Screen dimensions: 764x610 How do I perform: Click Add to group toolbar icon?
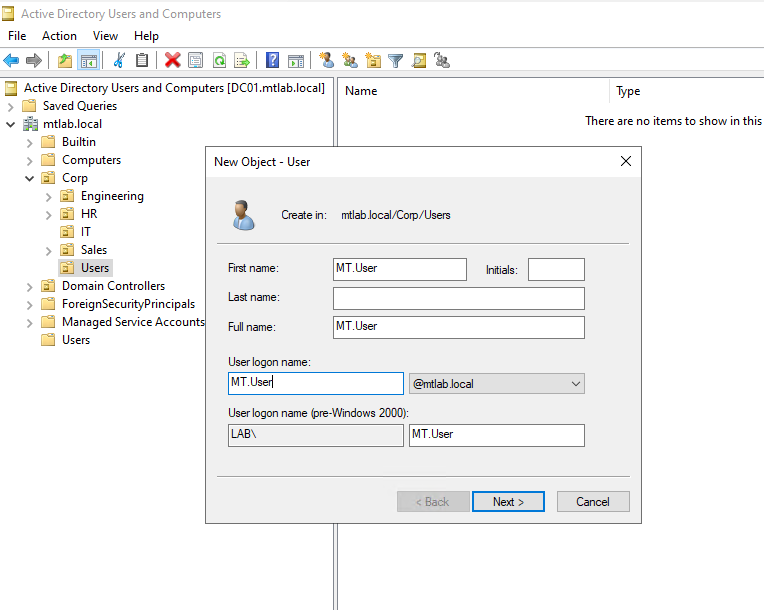pos(442,60)
